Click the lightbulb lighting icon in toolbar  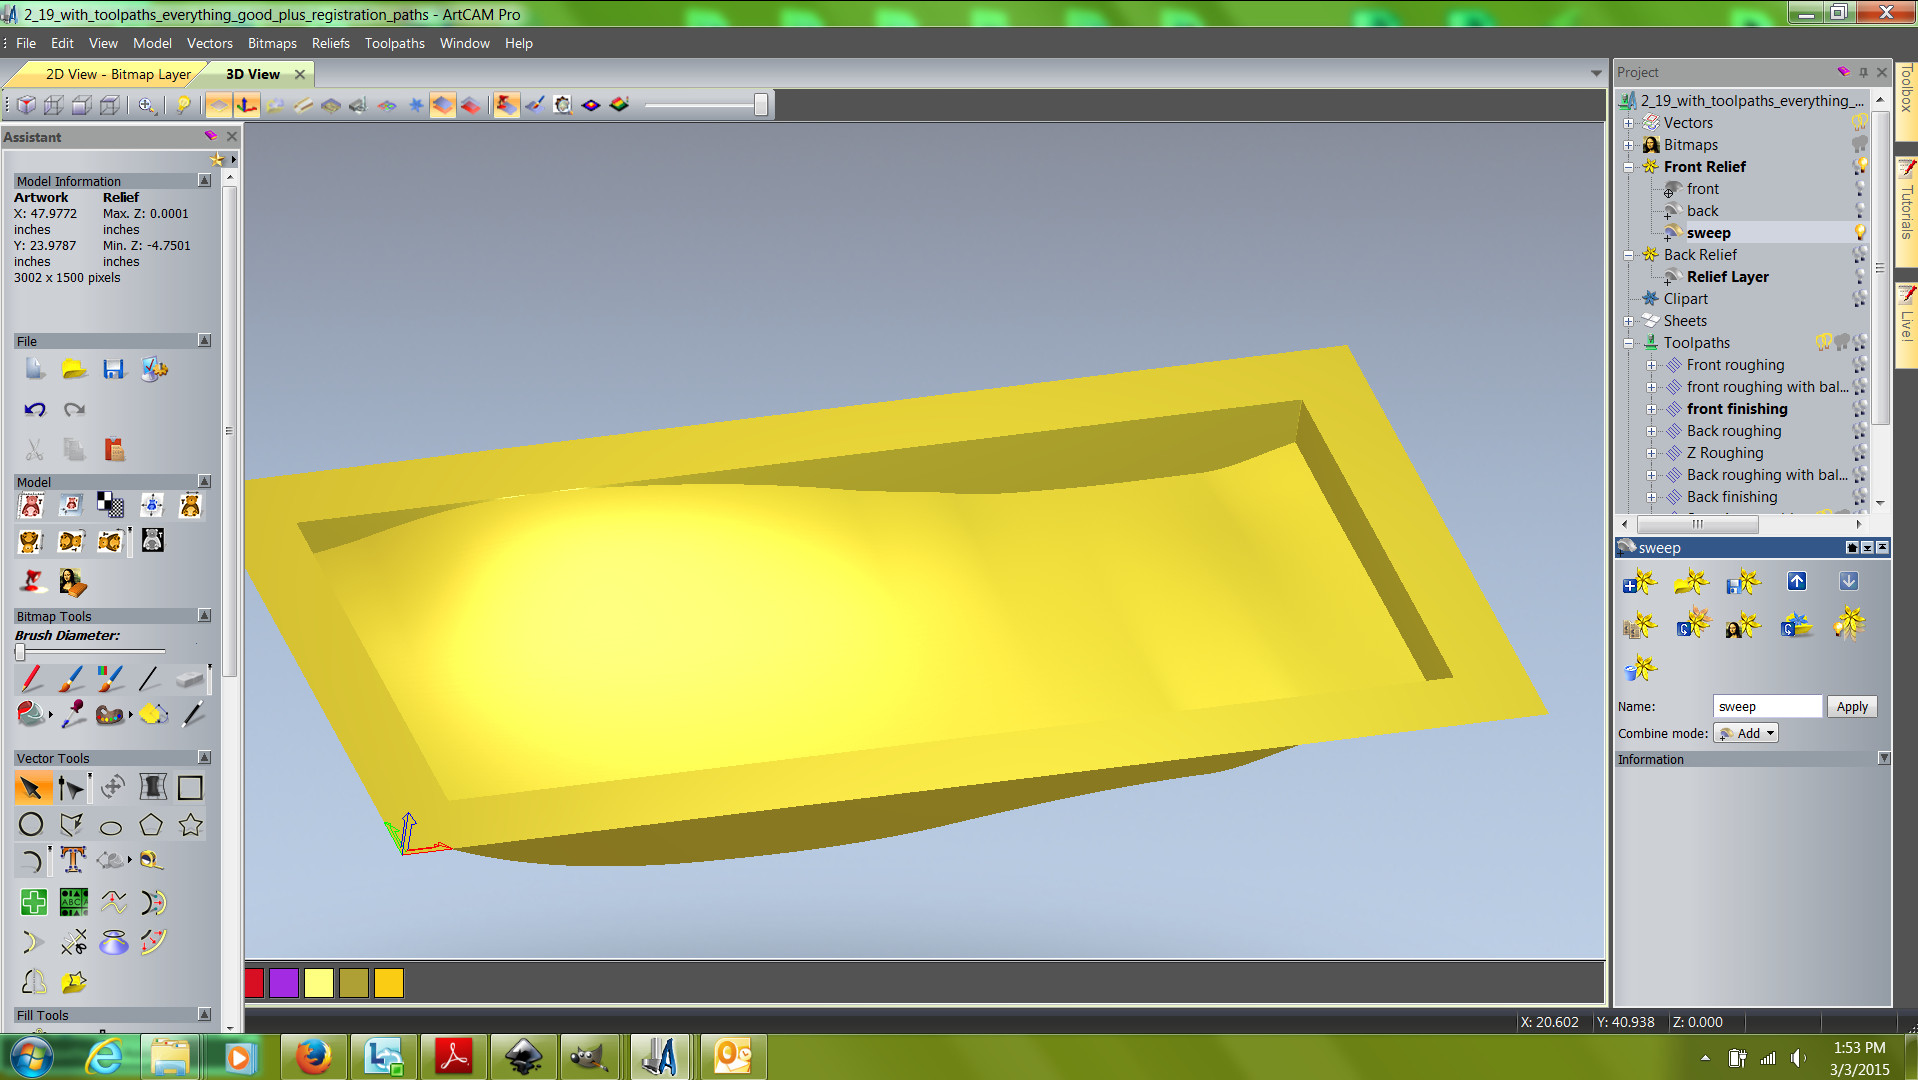(183, 105)
